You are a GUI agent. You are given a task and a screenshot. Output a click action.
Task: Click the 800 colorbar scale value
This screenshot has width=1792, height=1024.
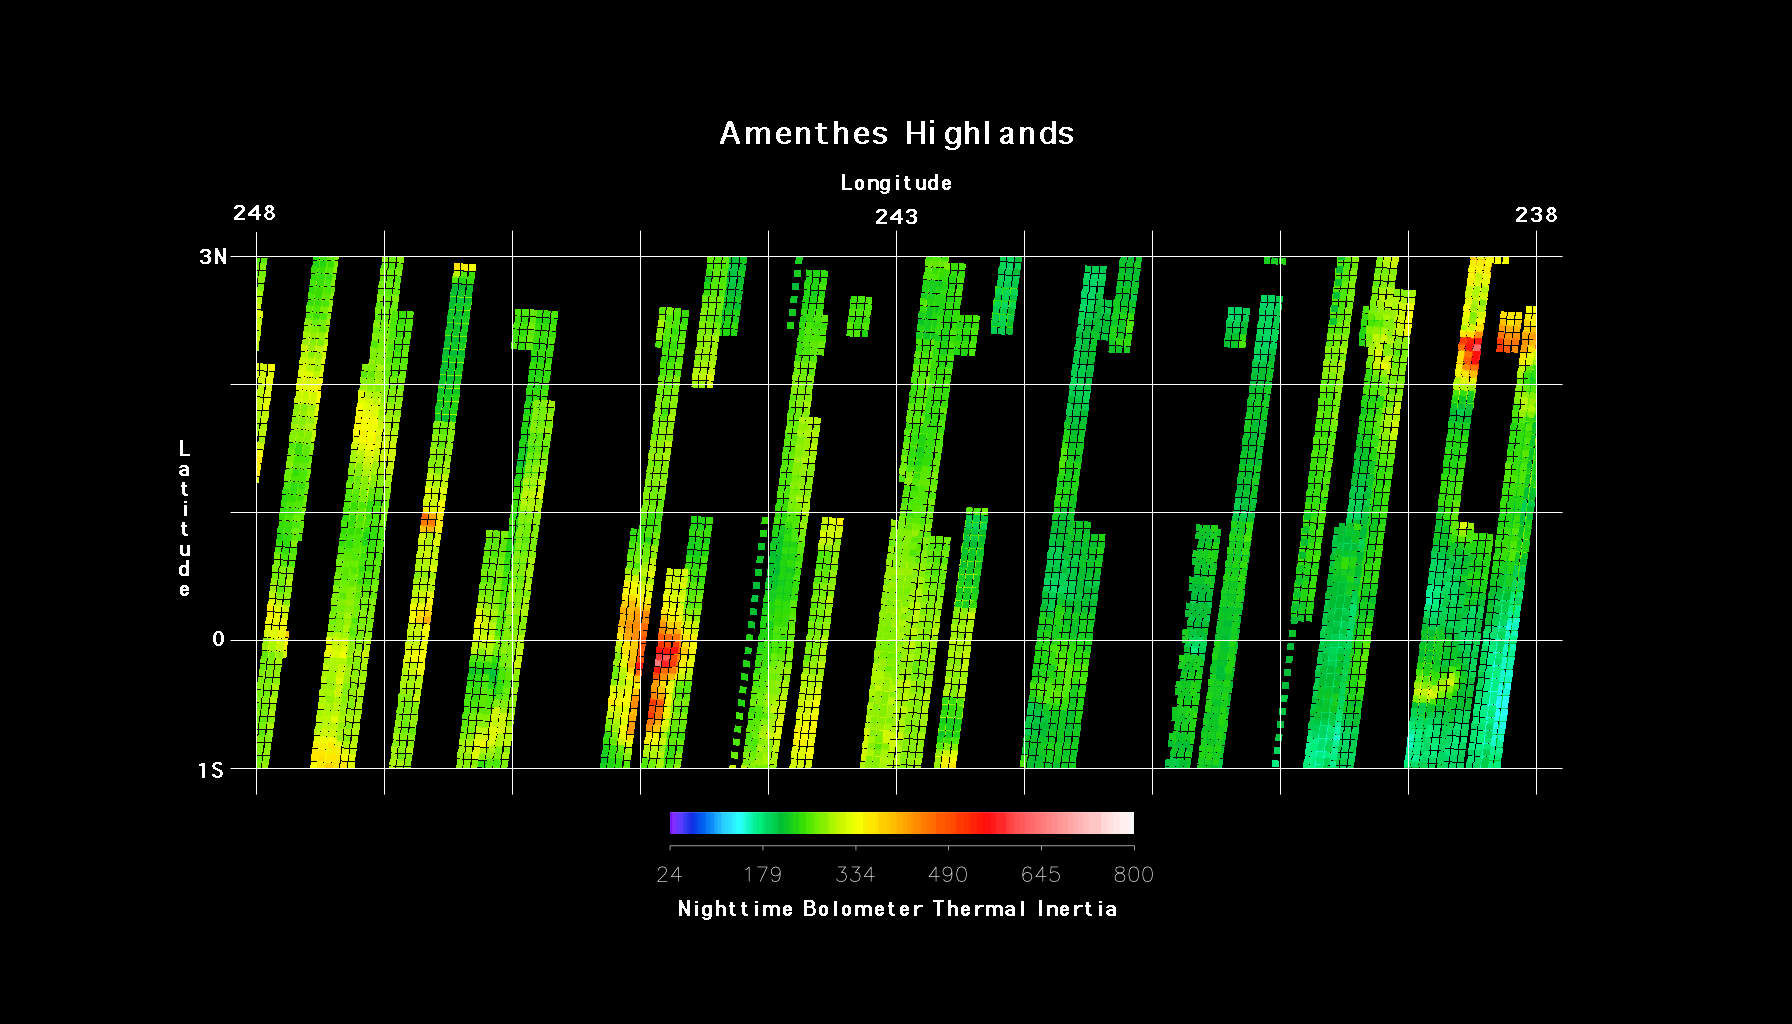pyautogui.click(x=1133, y=875)
